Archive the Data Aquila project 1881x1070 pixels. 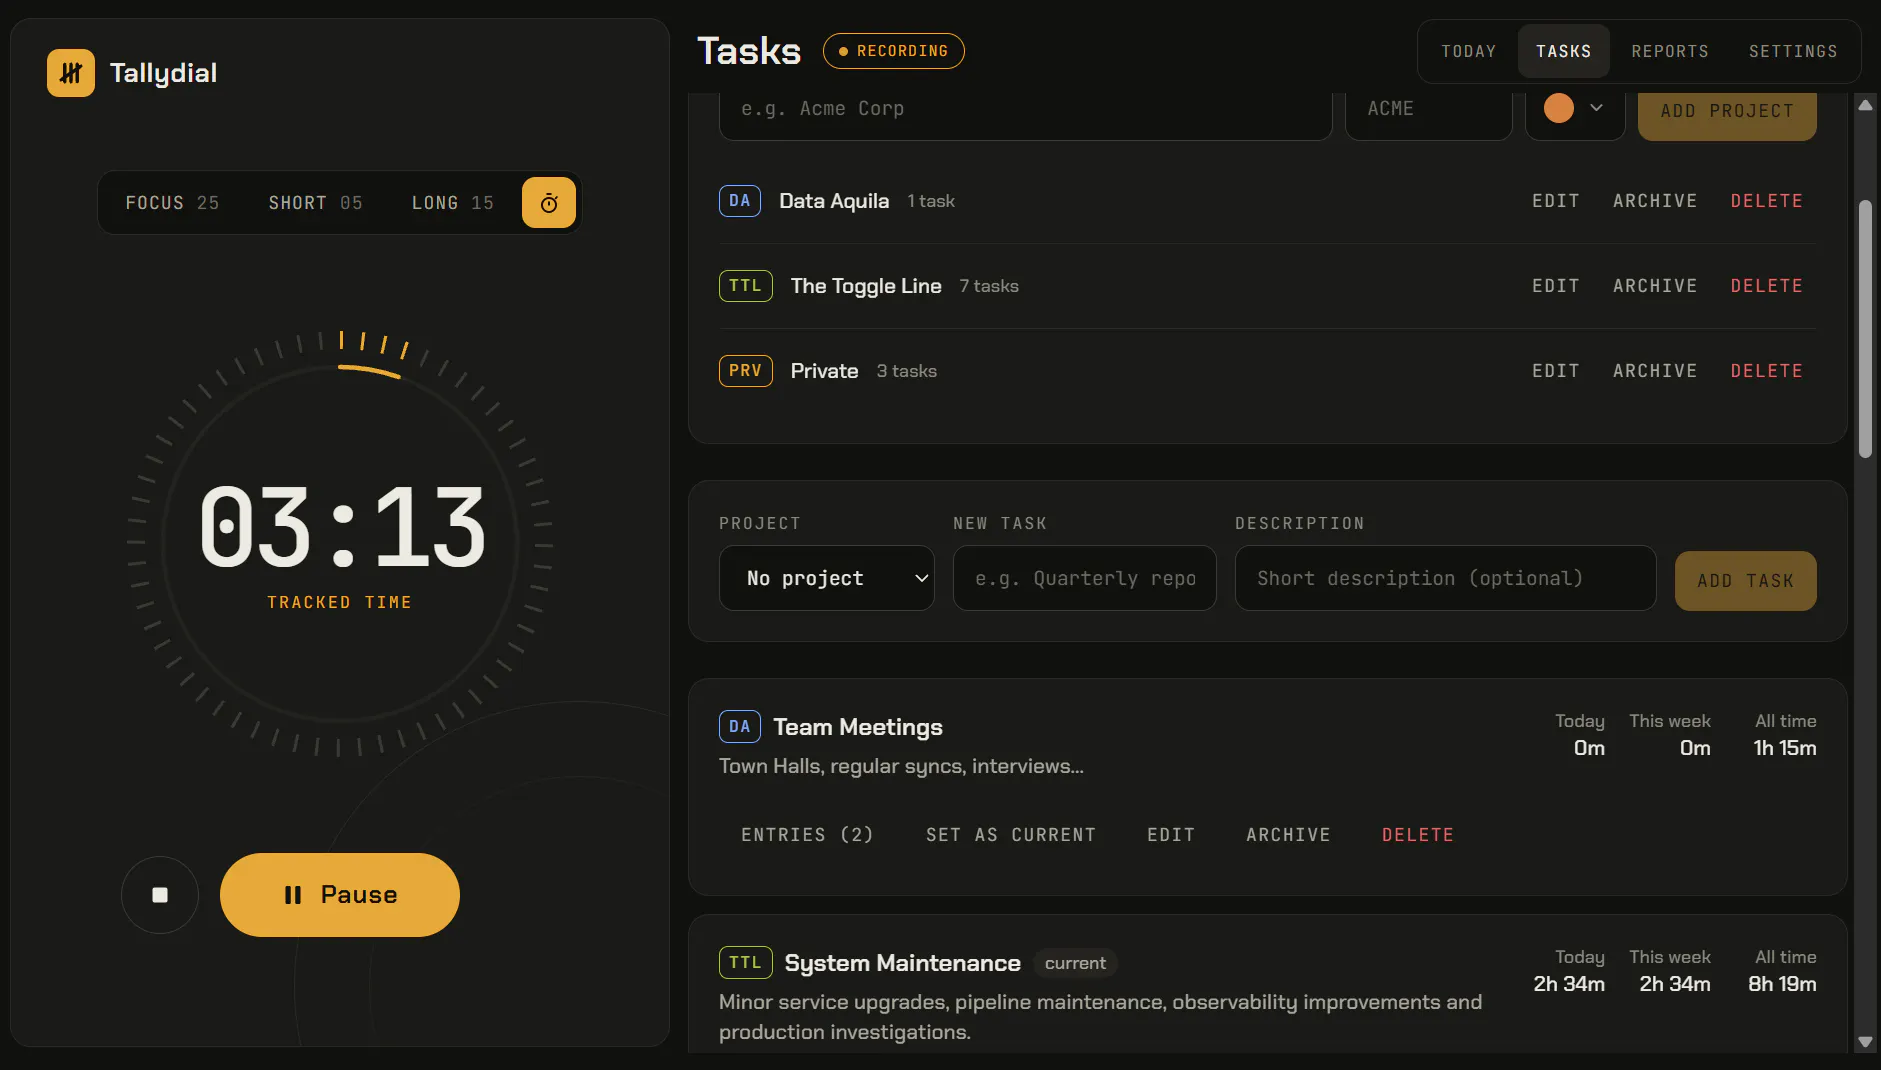[x=1655, y=201]
